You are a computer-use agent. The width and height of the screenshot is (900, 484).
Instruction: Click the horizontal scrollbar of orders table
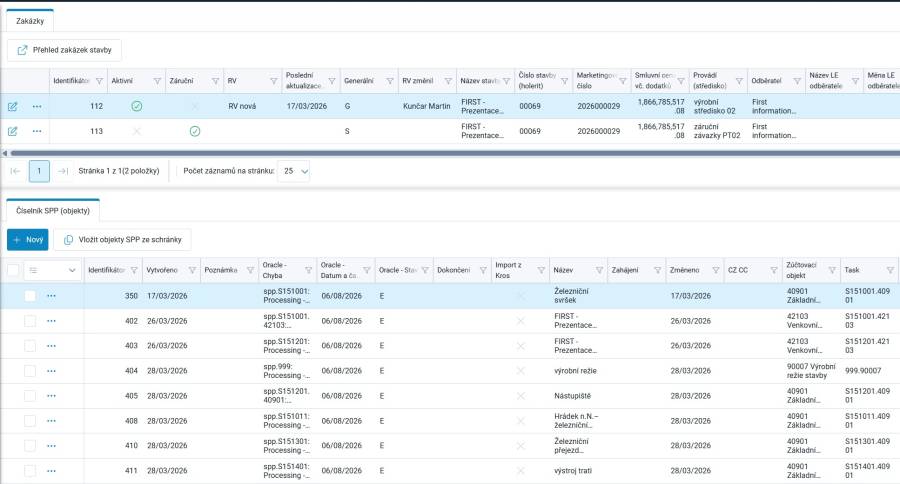coord(455,153)
